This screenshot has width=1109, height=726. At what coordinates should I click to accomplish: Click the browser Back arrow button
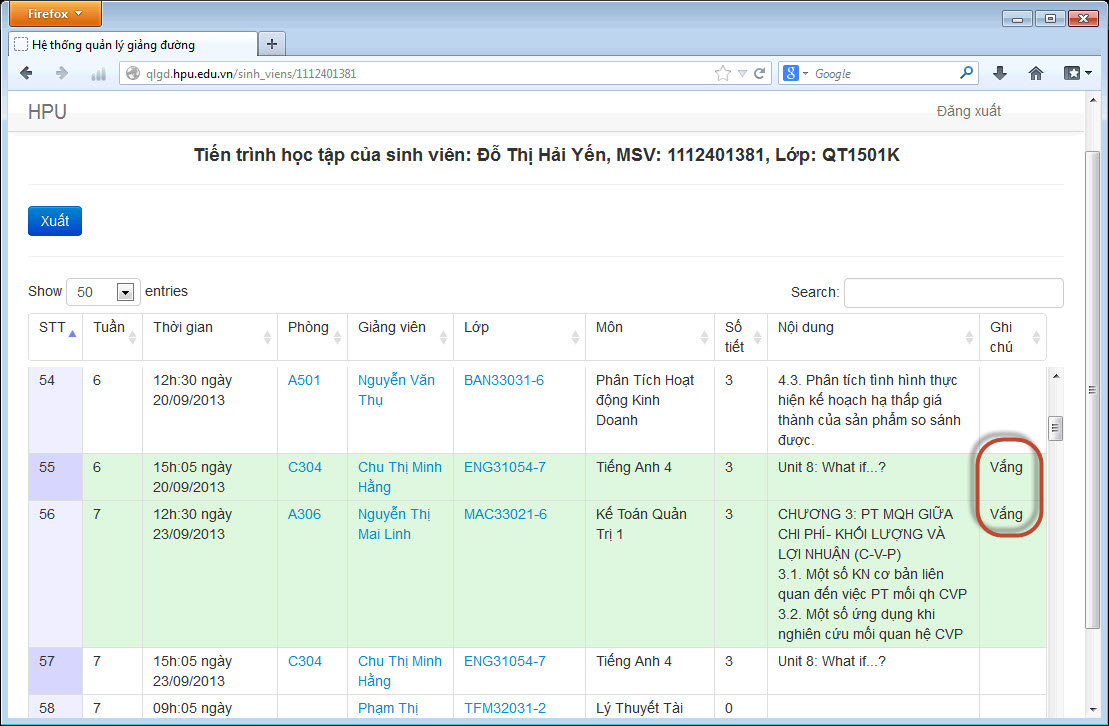(27, 73)
